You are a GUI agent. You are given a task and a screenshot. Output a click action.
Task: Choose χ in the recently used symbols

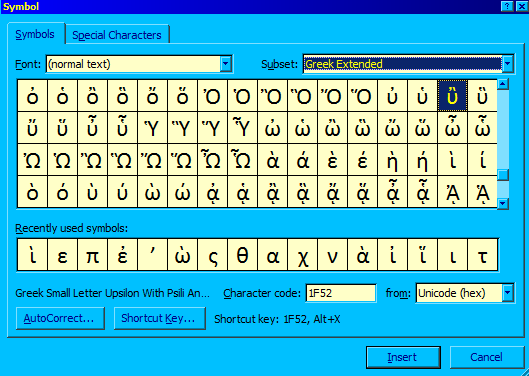tap(303, 255)
